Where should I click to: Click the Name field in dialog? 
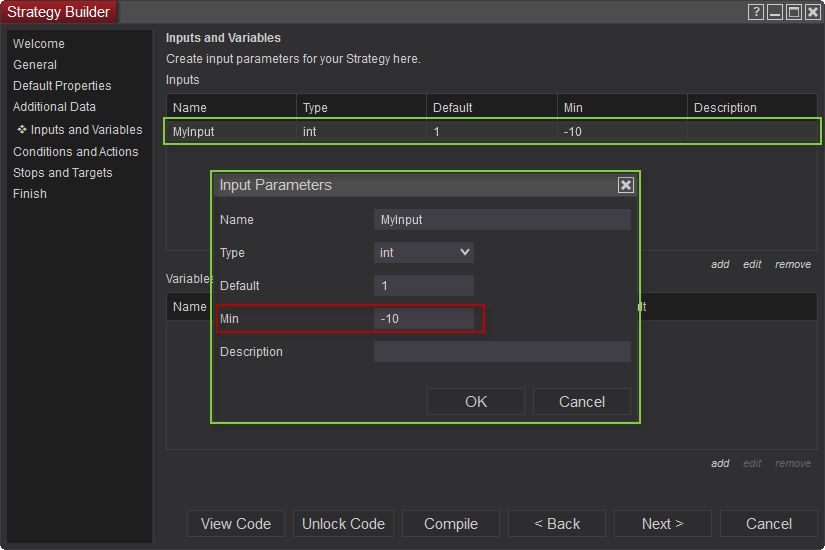[502, 220]
